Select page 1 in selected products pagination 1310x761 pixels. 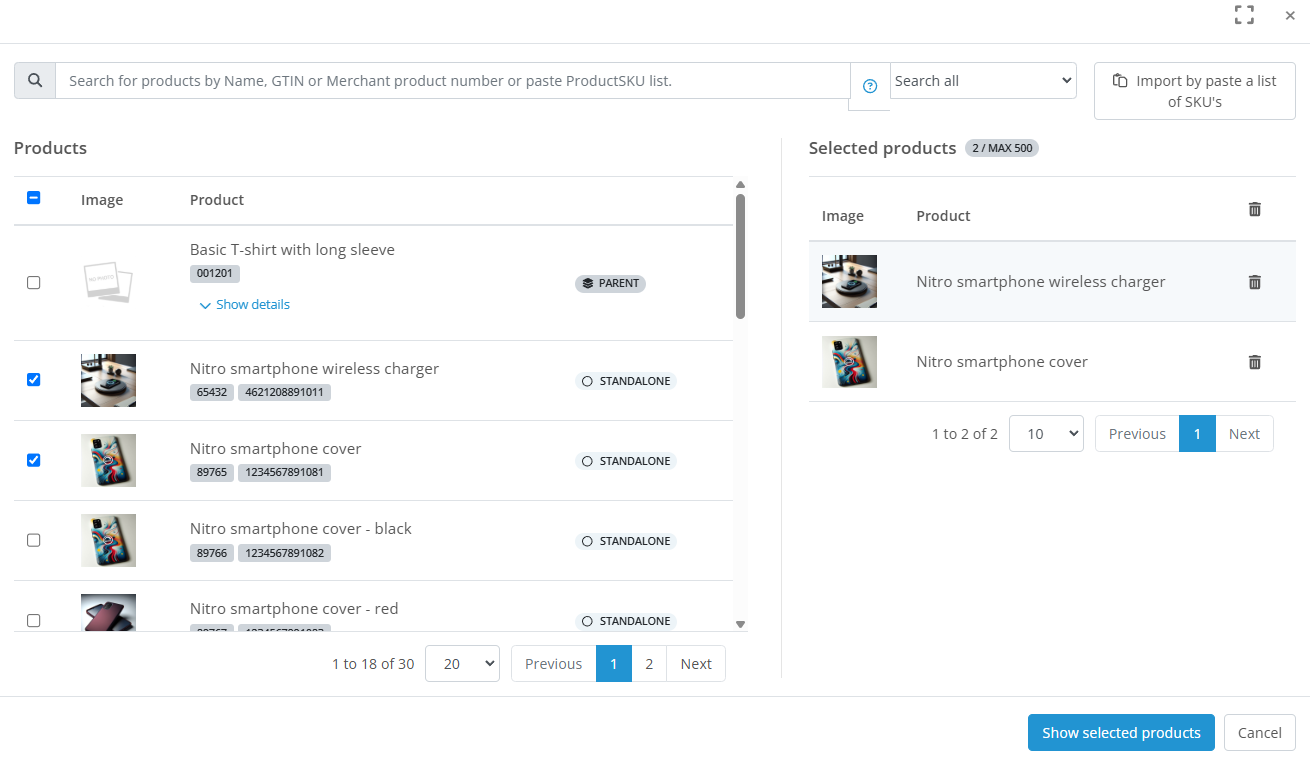1197,434
